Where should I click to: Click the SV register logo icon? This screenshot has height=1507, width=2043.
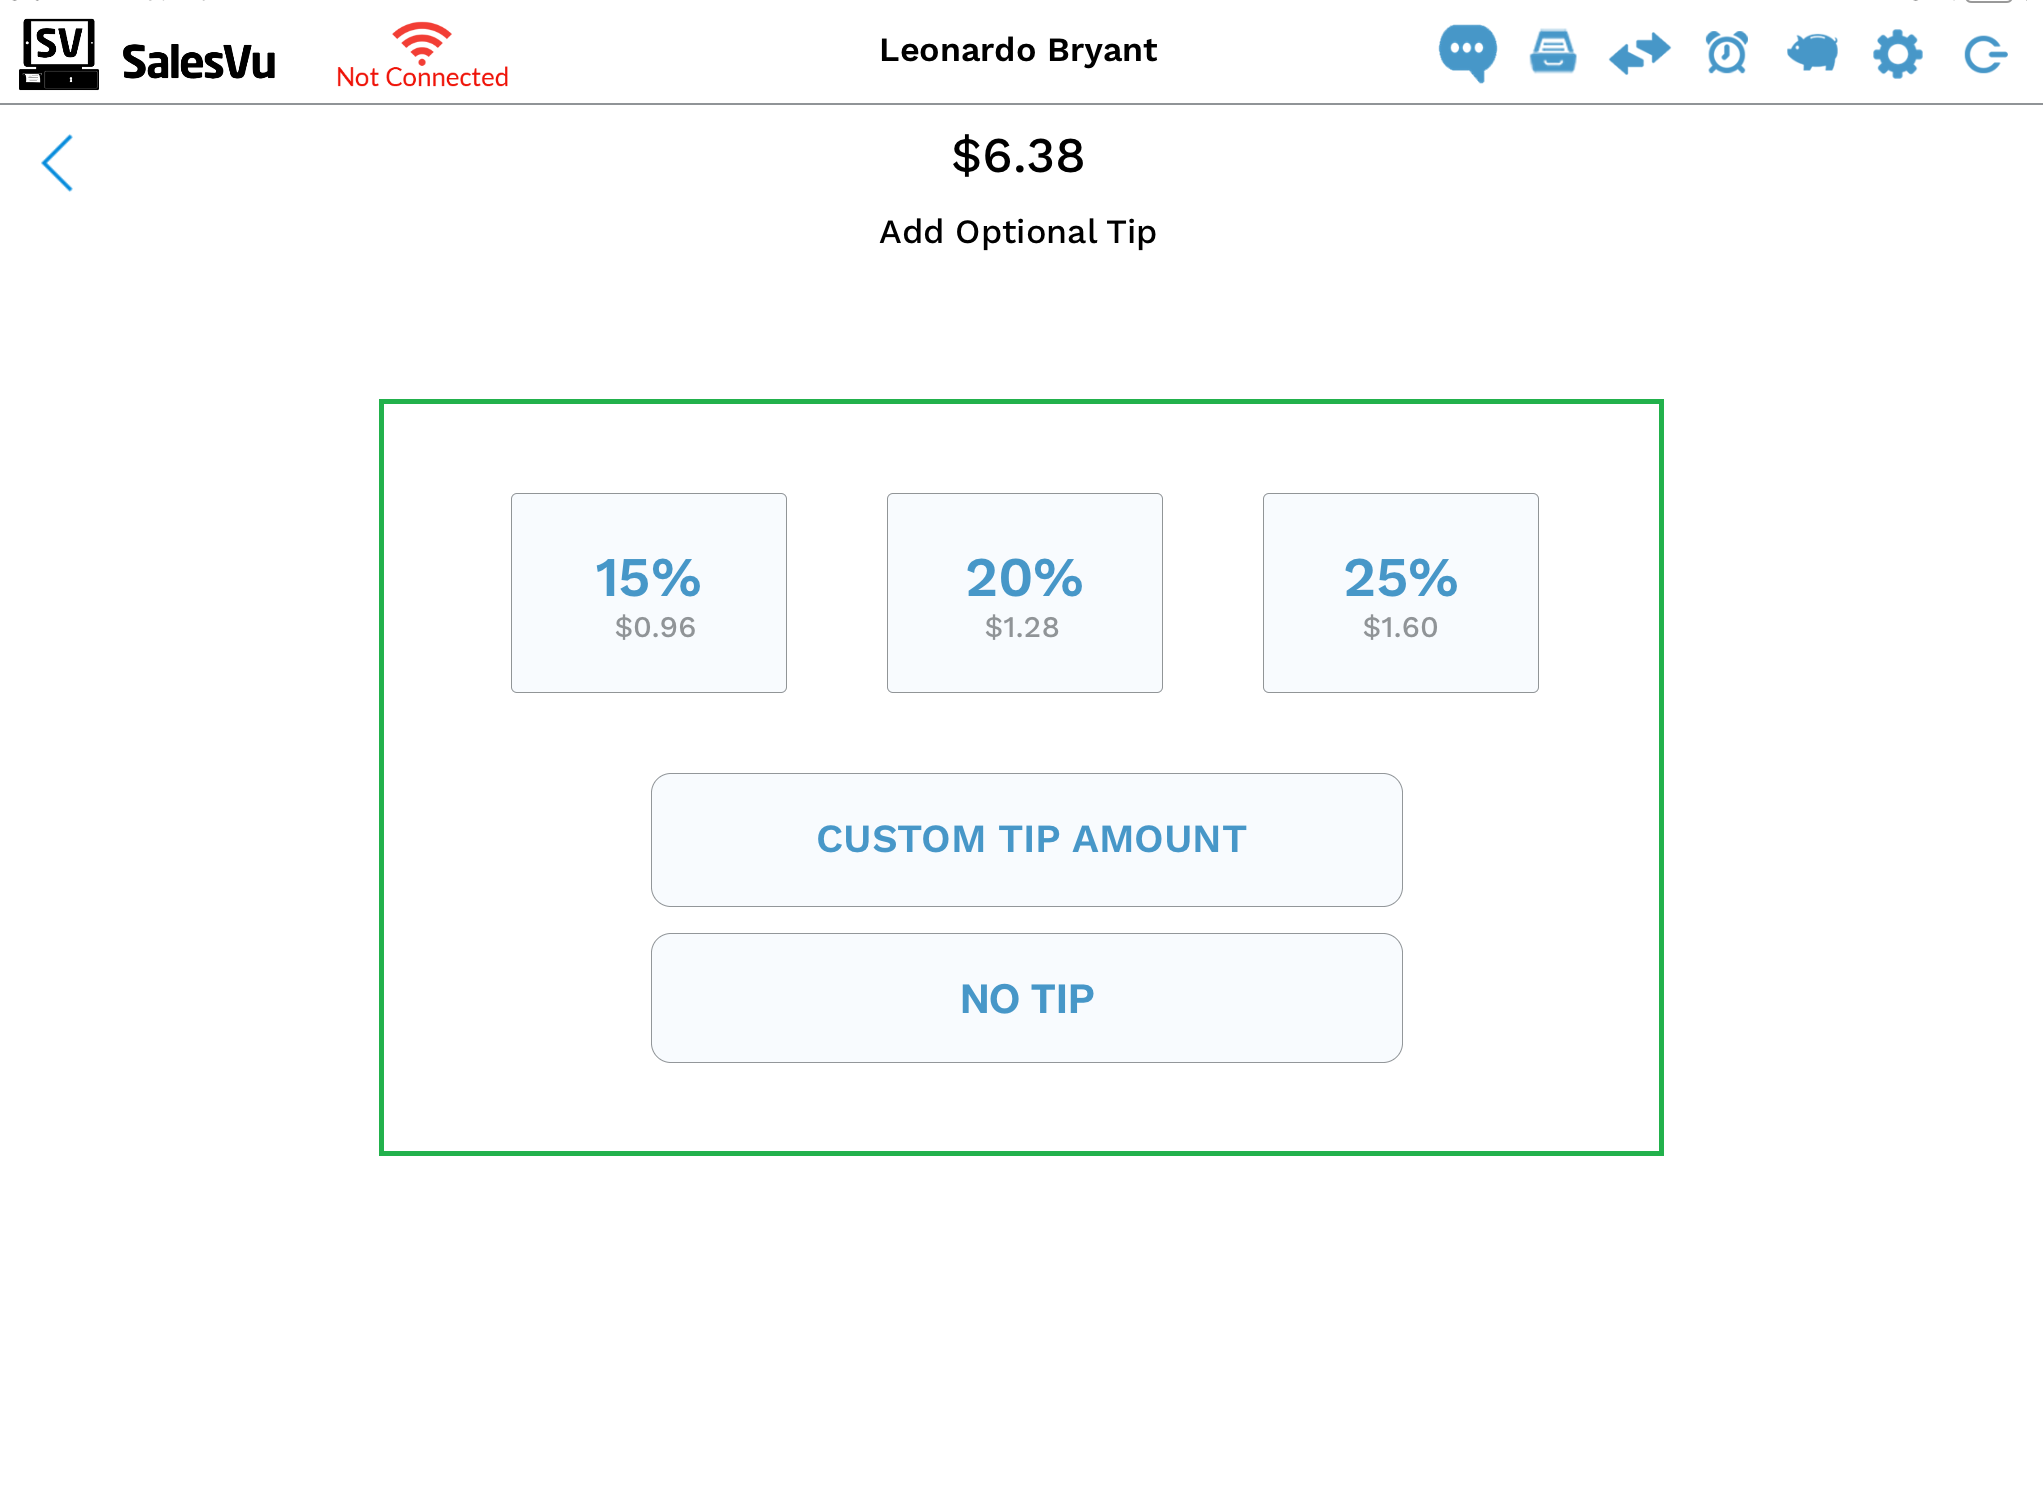59,54
